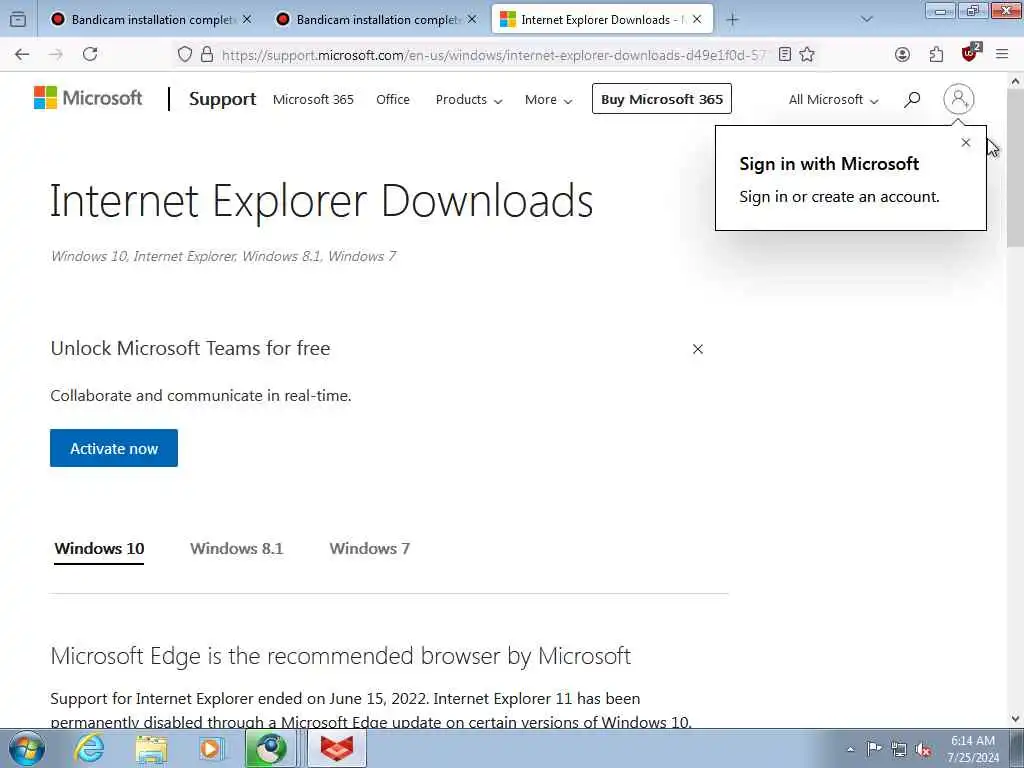Click the page vertical scrollbar thumb
The image size is (1024, 768).
click(1015, 168)
